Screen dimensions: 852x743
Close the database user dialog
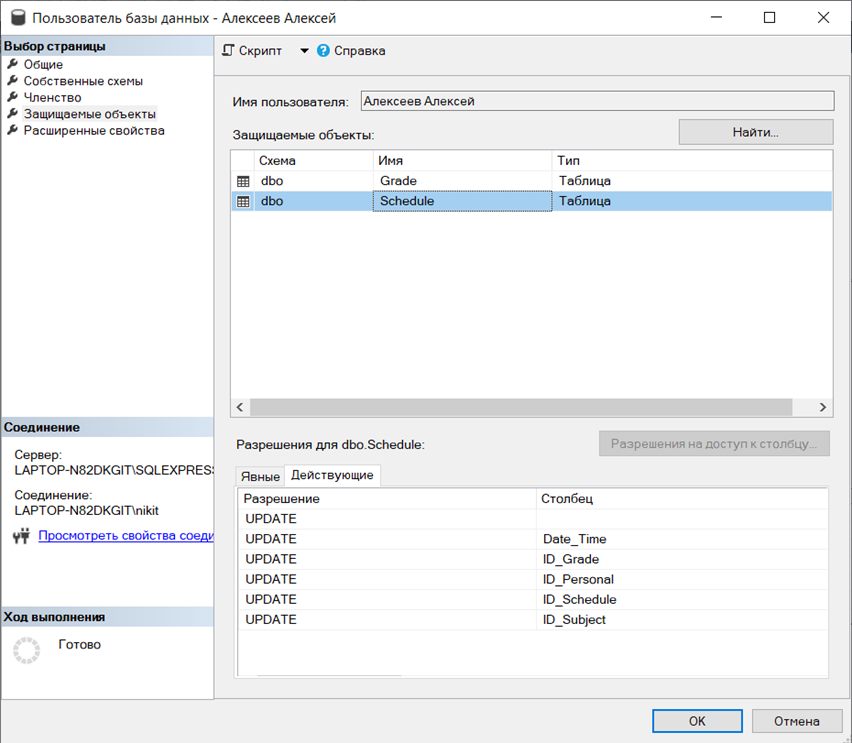[x=823, y=17]
